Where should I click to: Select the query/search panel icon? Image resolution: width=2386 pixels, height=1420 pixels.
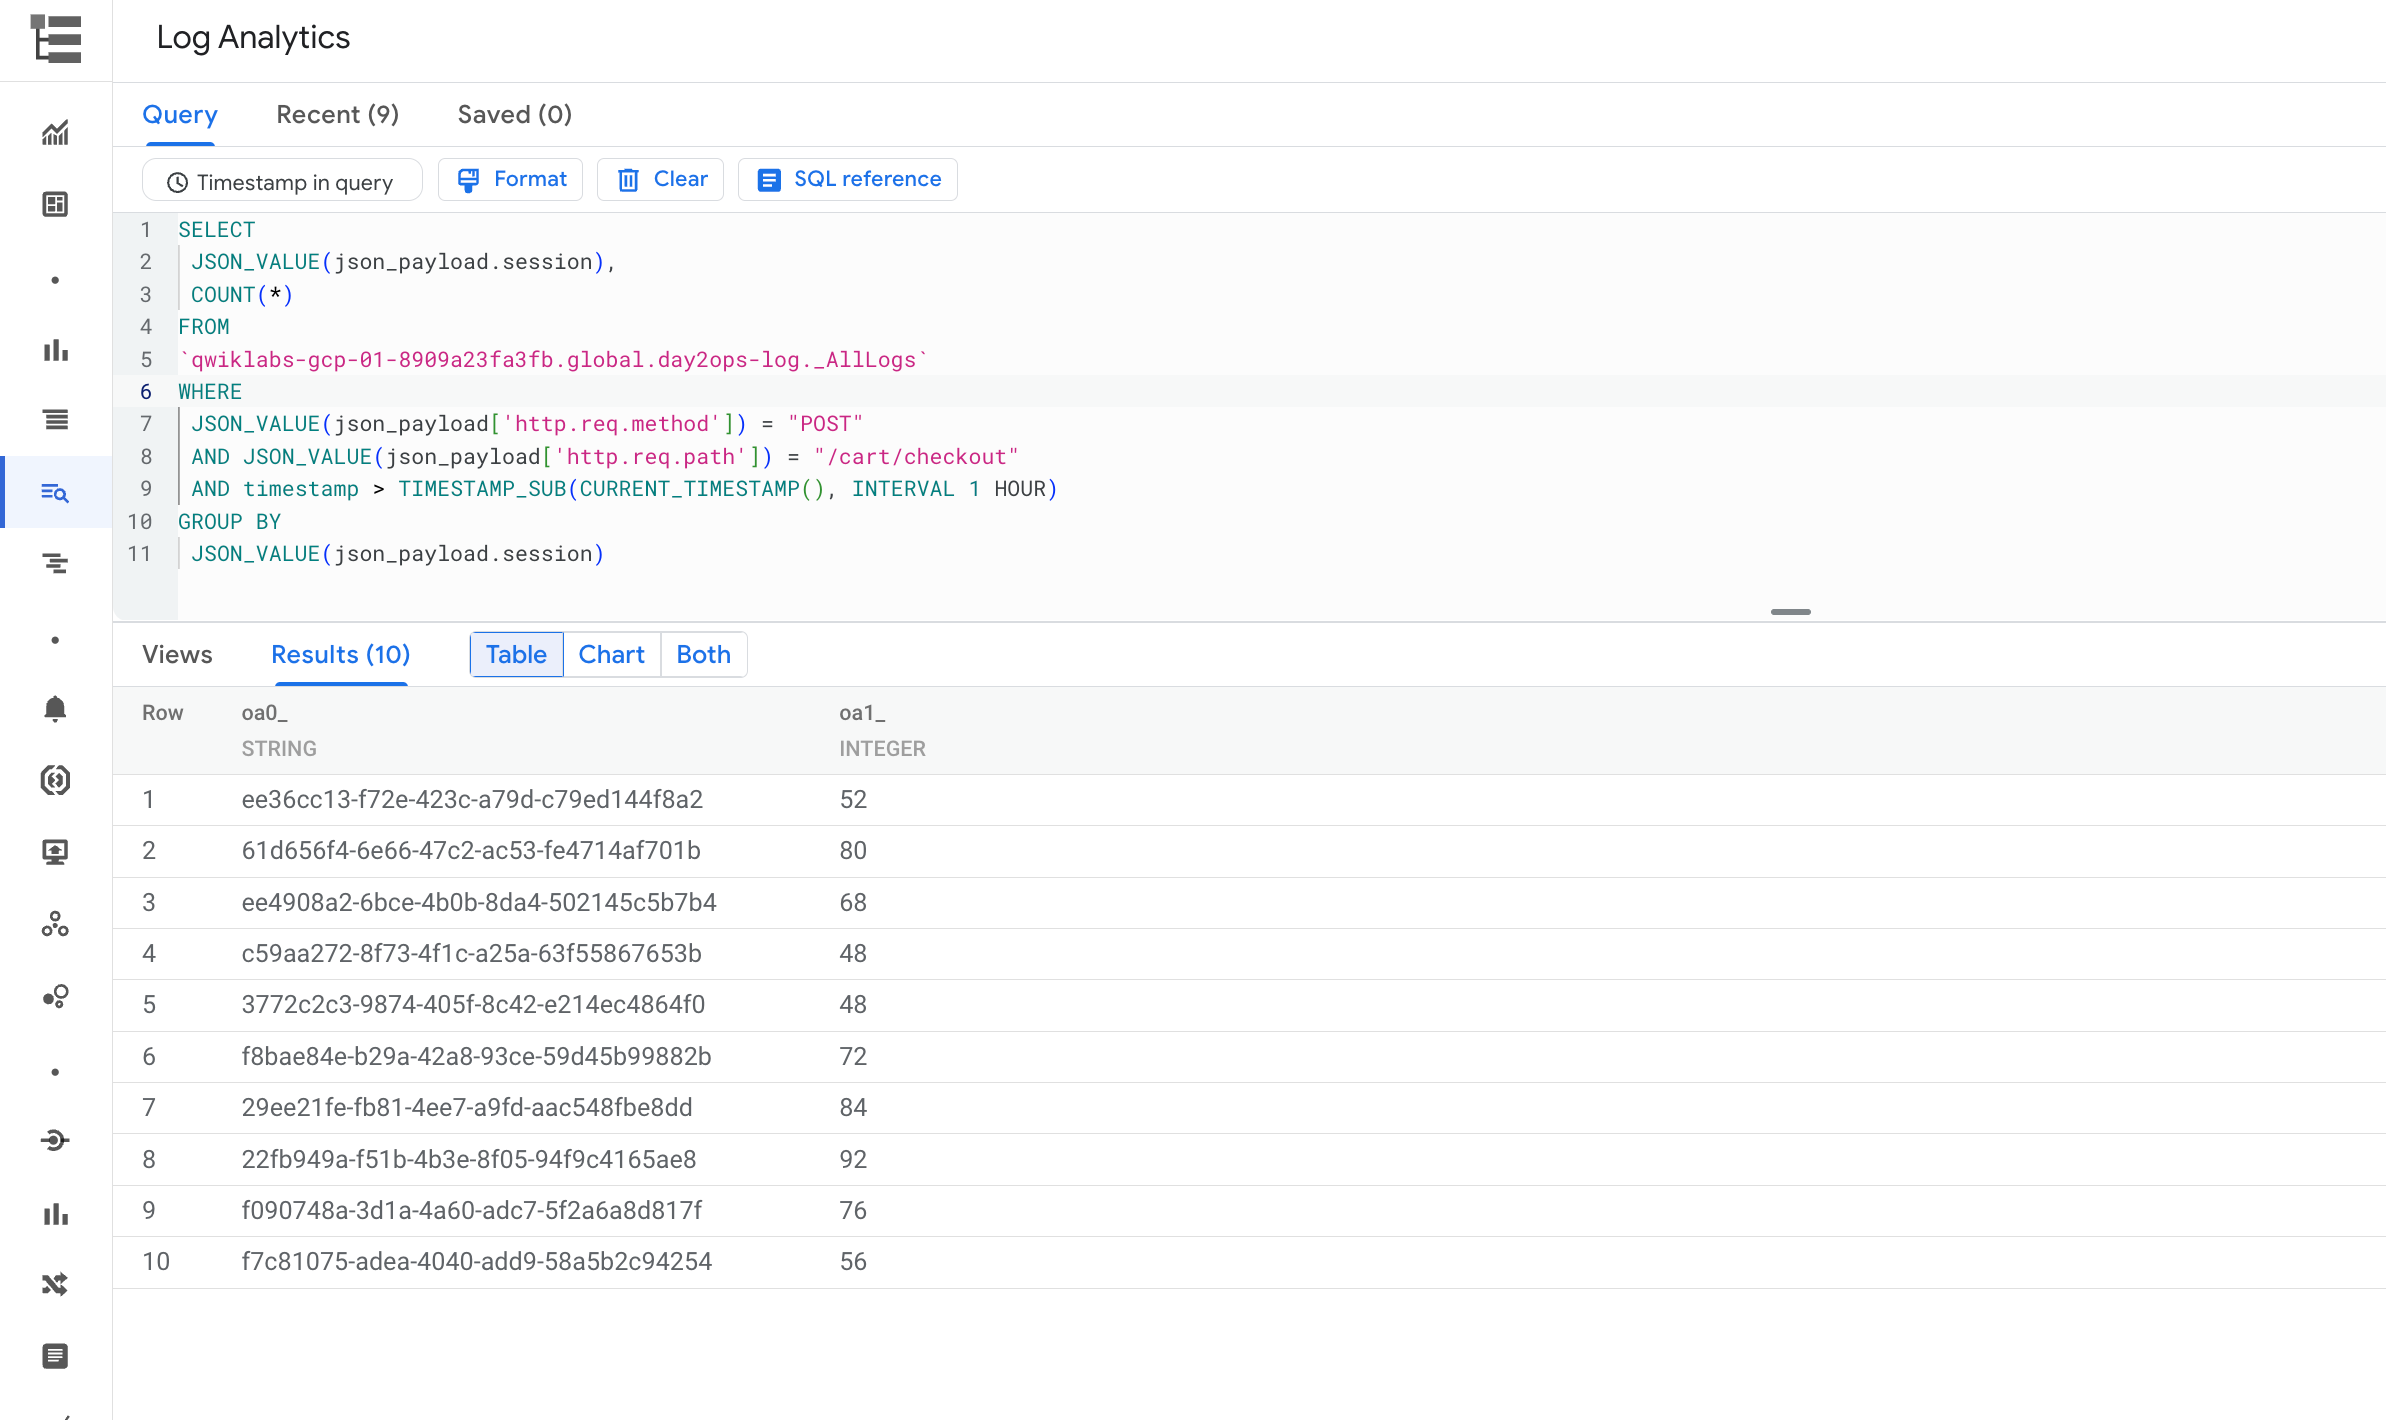pos(56,492)
